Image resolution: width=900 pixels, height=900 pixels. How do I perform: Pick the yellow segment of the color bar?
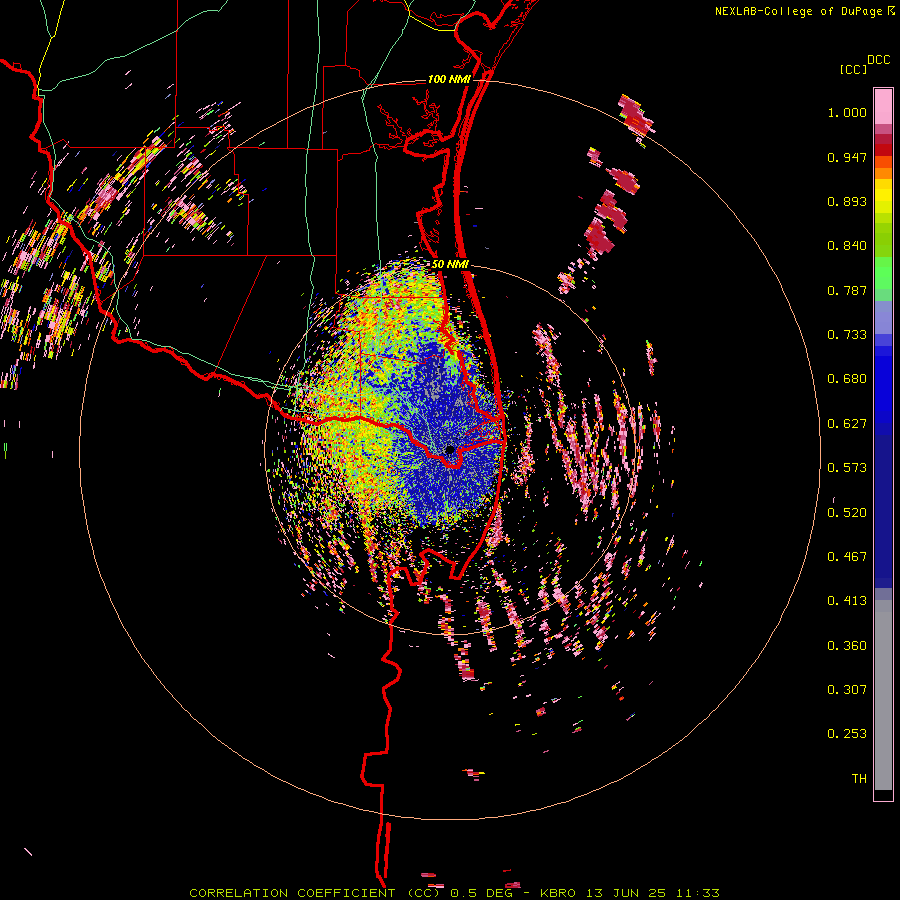tap(883, 196)
